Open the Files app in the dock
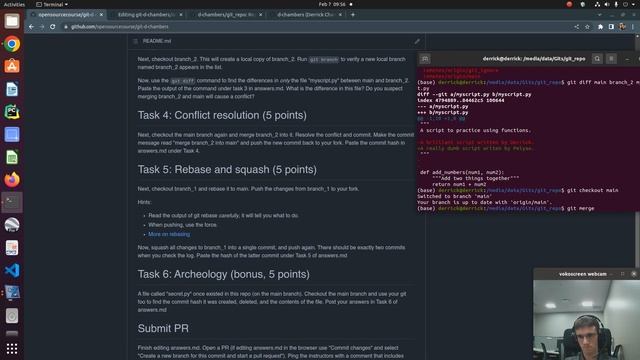Viewport: 640px width, 360px height. 12,21
